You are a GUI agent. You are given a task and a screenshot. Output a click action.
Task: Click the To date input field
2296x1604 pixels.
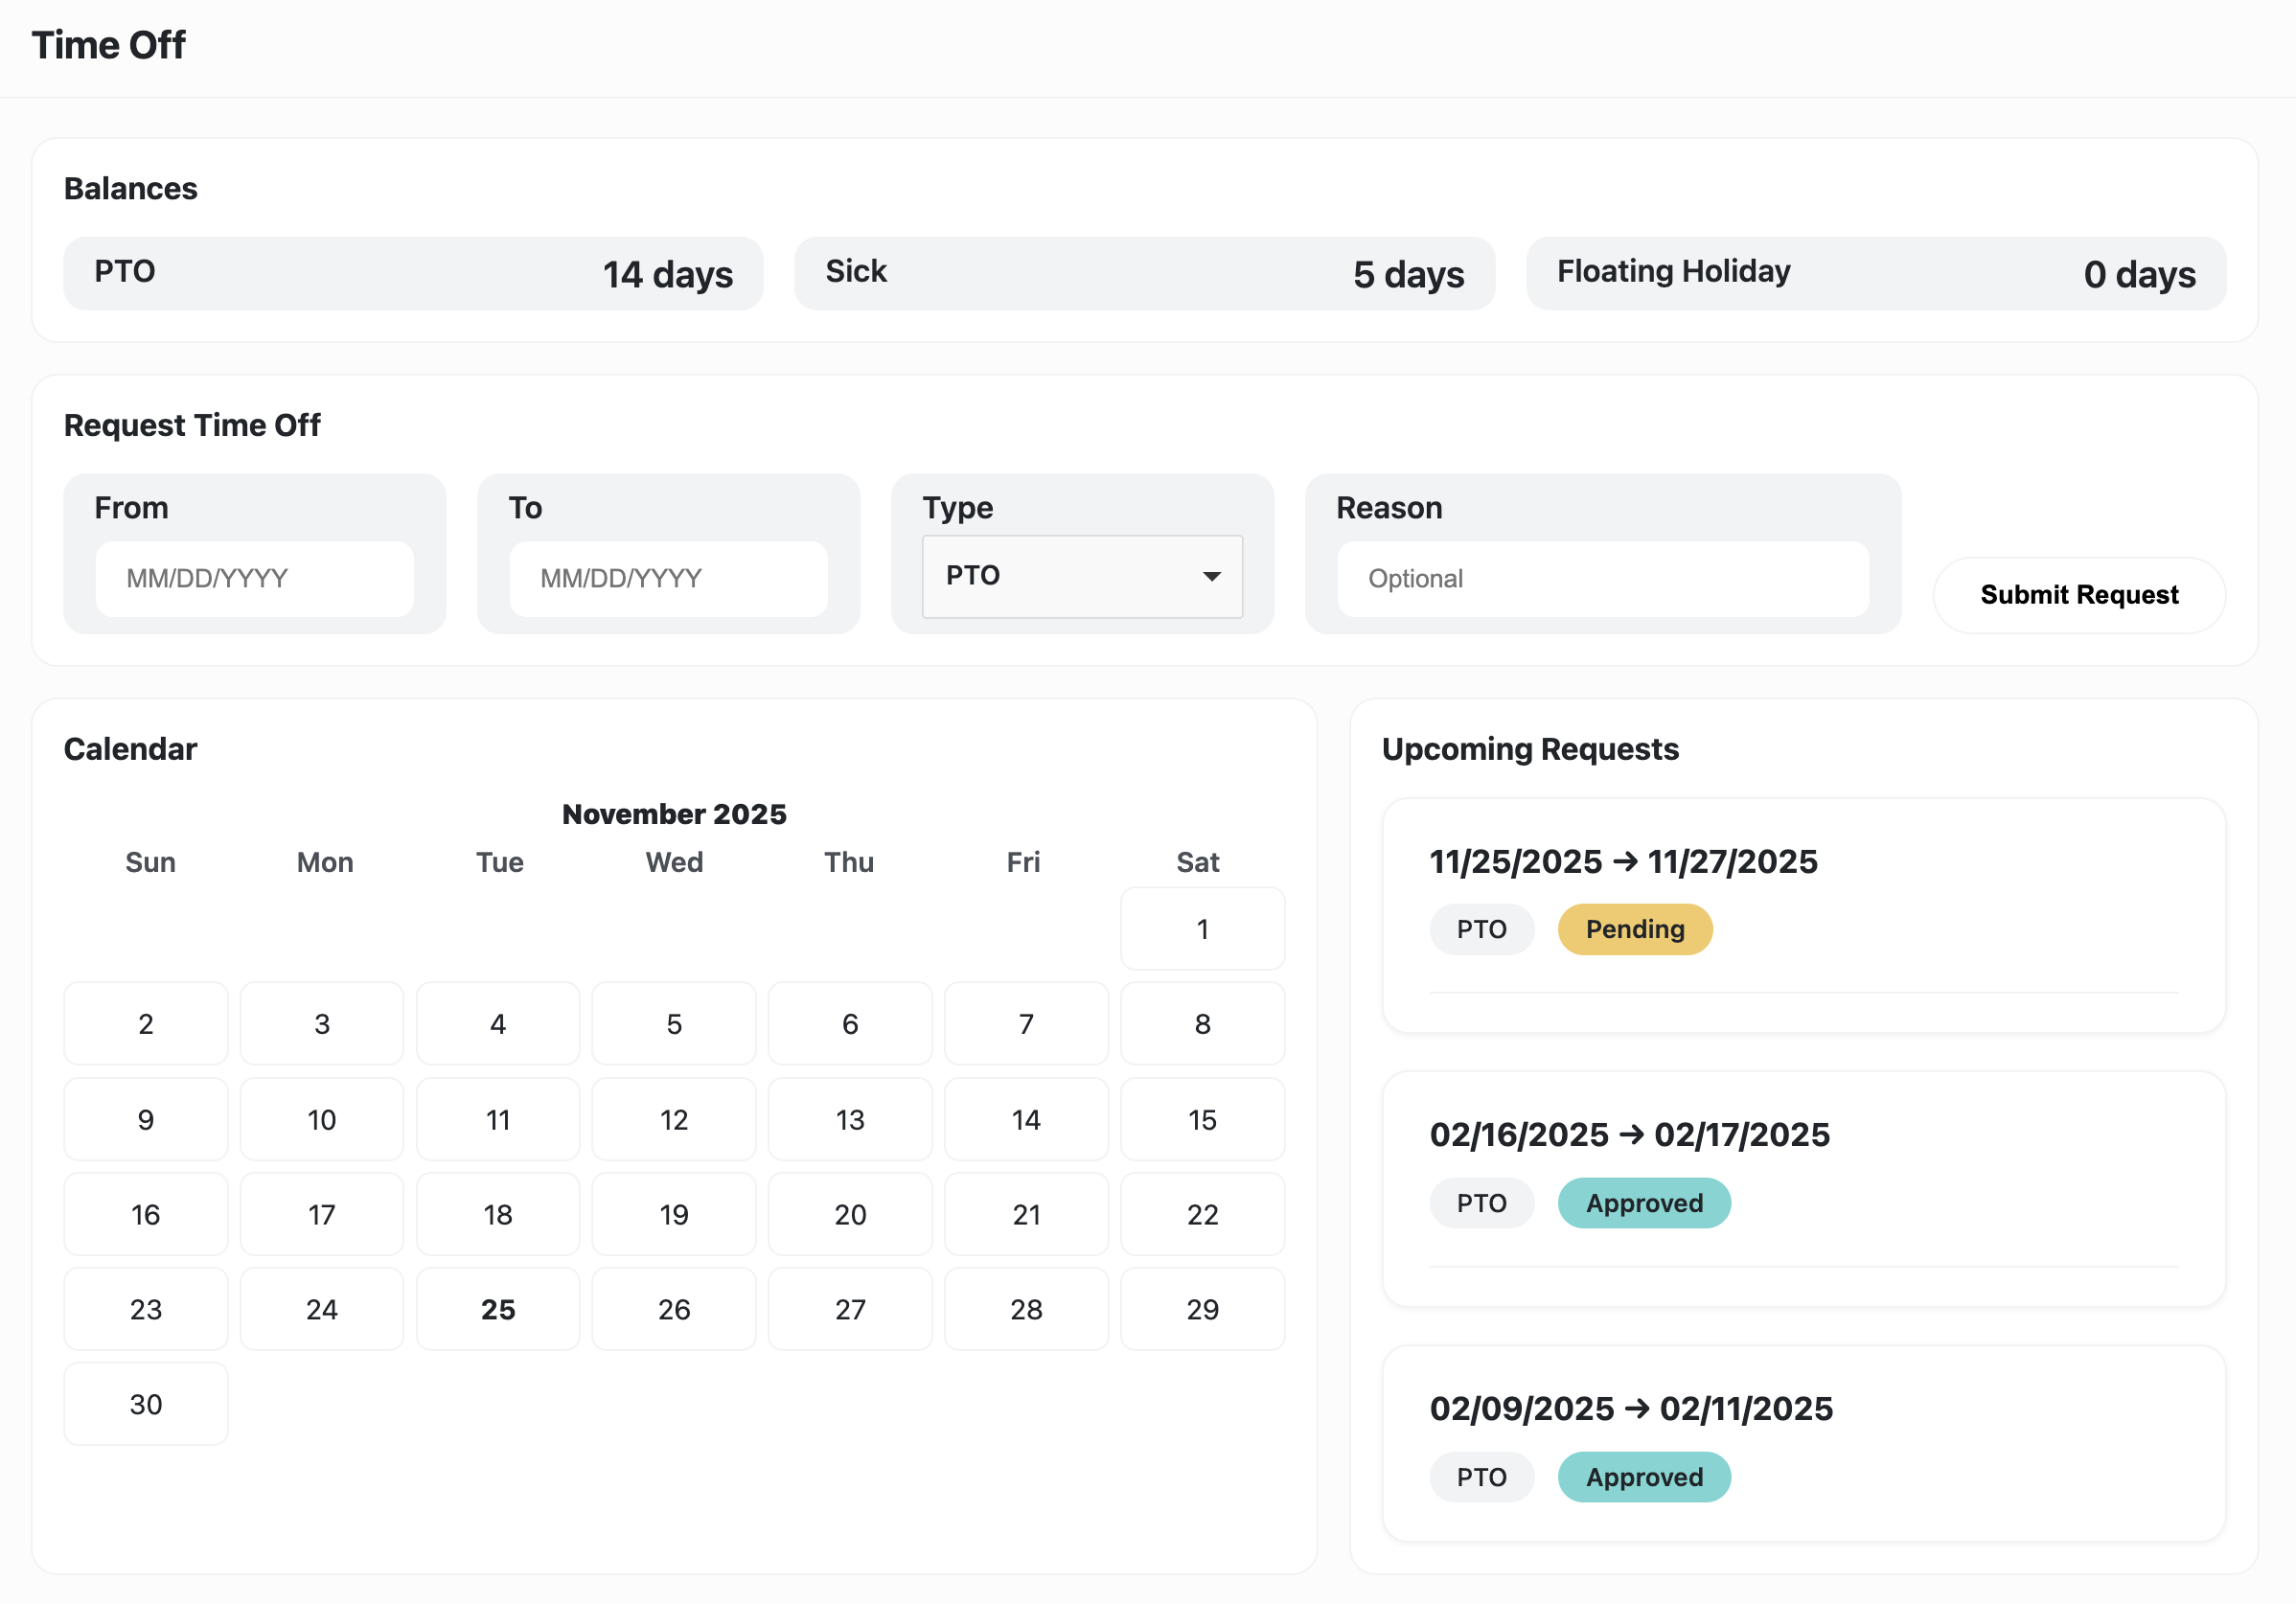click(668, 578)
